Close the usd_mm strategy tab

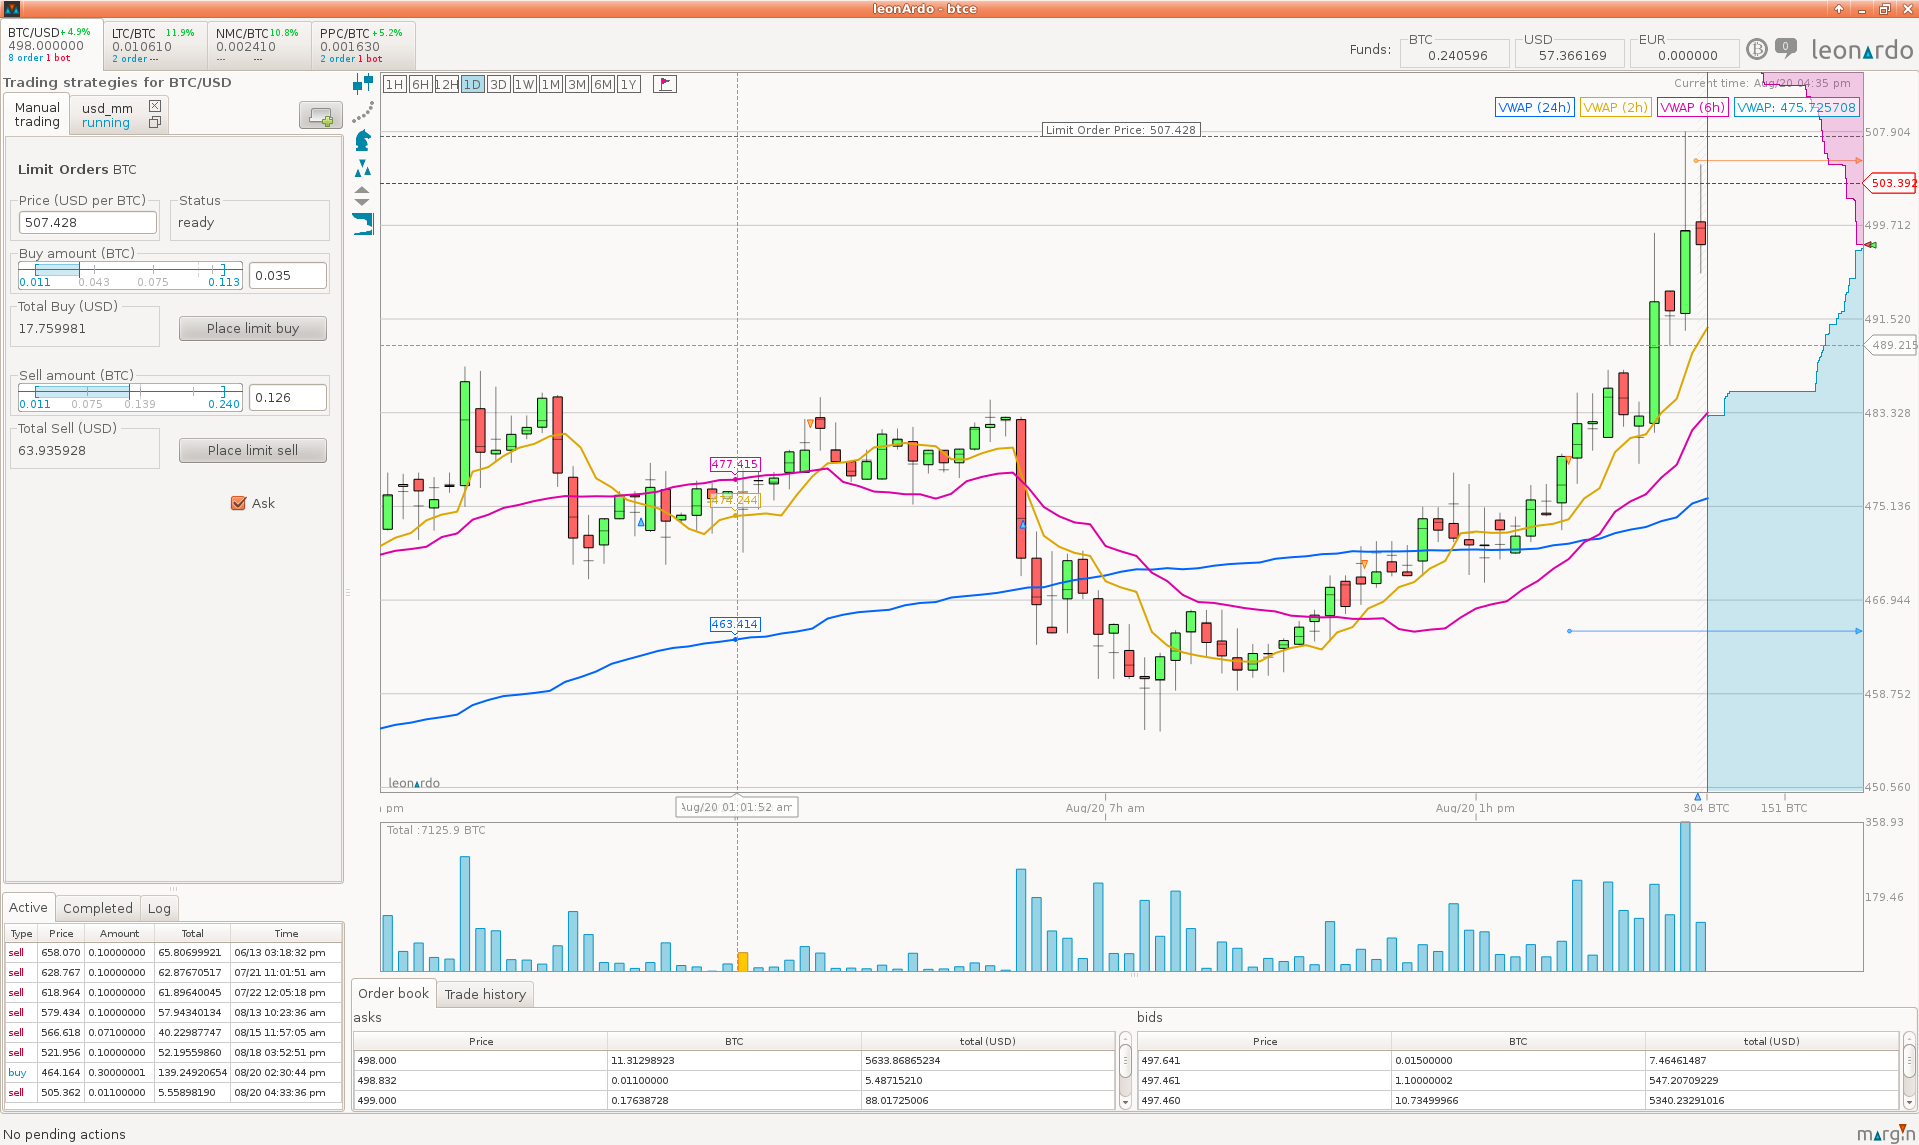(155, 106)
